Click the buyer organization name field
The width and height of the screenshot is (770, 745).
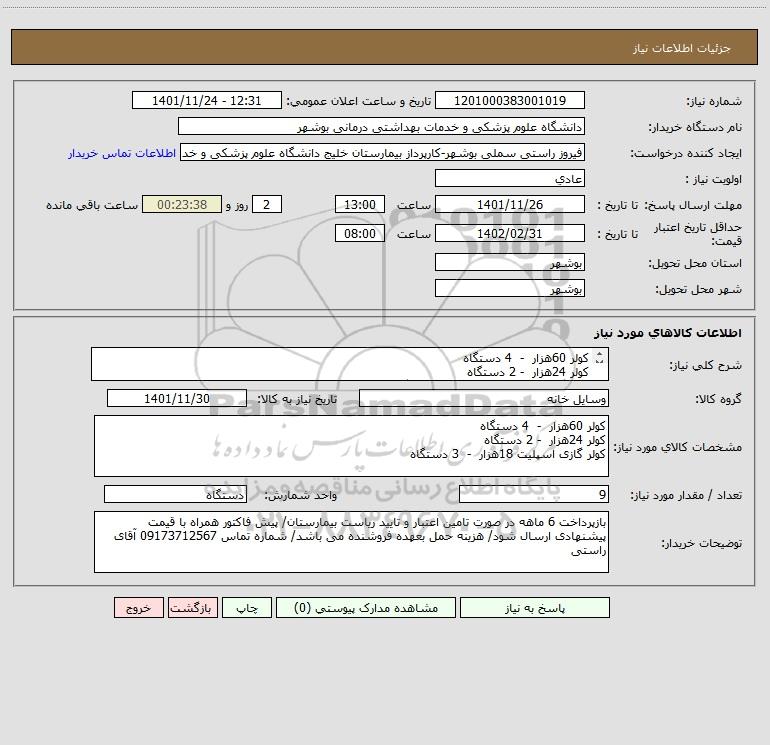tap(381, 127)
